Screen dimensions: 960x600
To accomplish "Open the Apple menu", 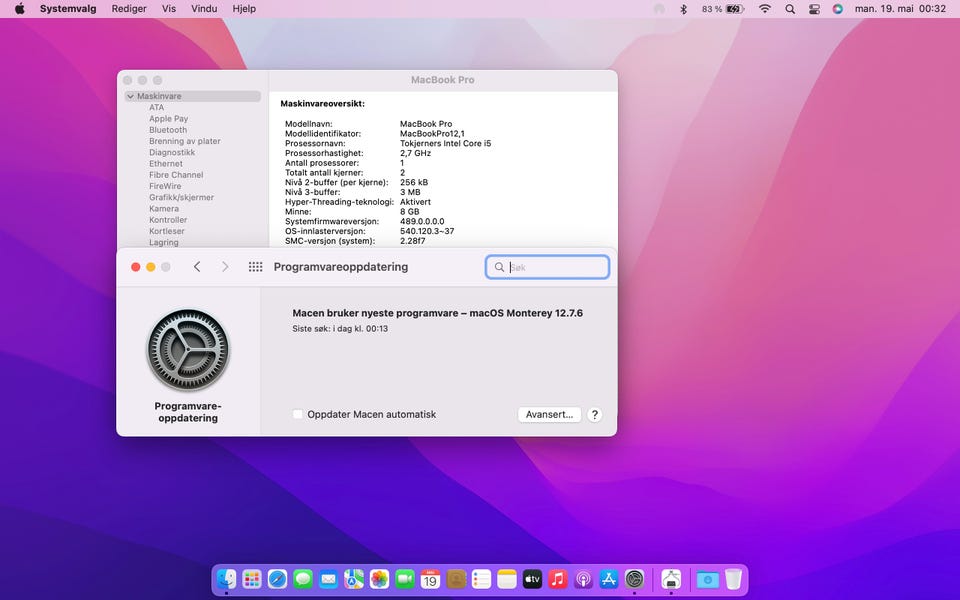I will click(x=19, y=9).
